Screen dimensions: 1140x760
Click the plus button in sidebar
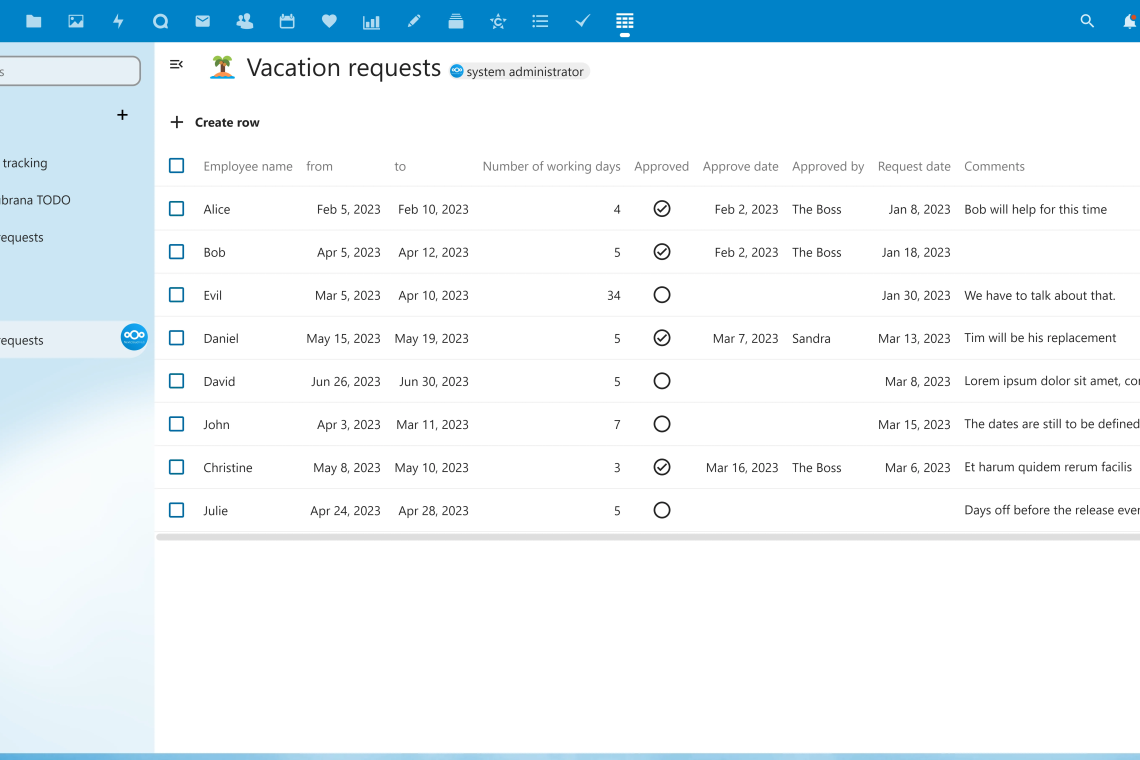pyautogui.click(x=122, y=115)
